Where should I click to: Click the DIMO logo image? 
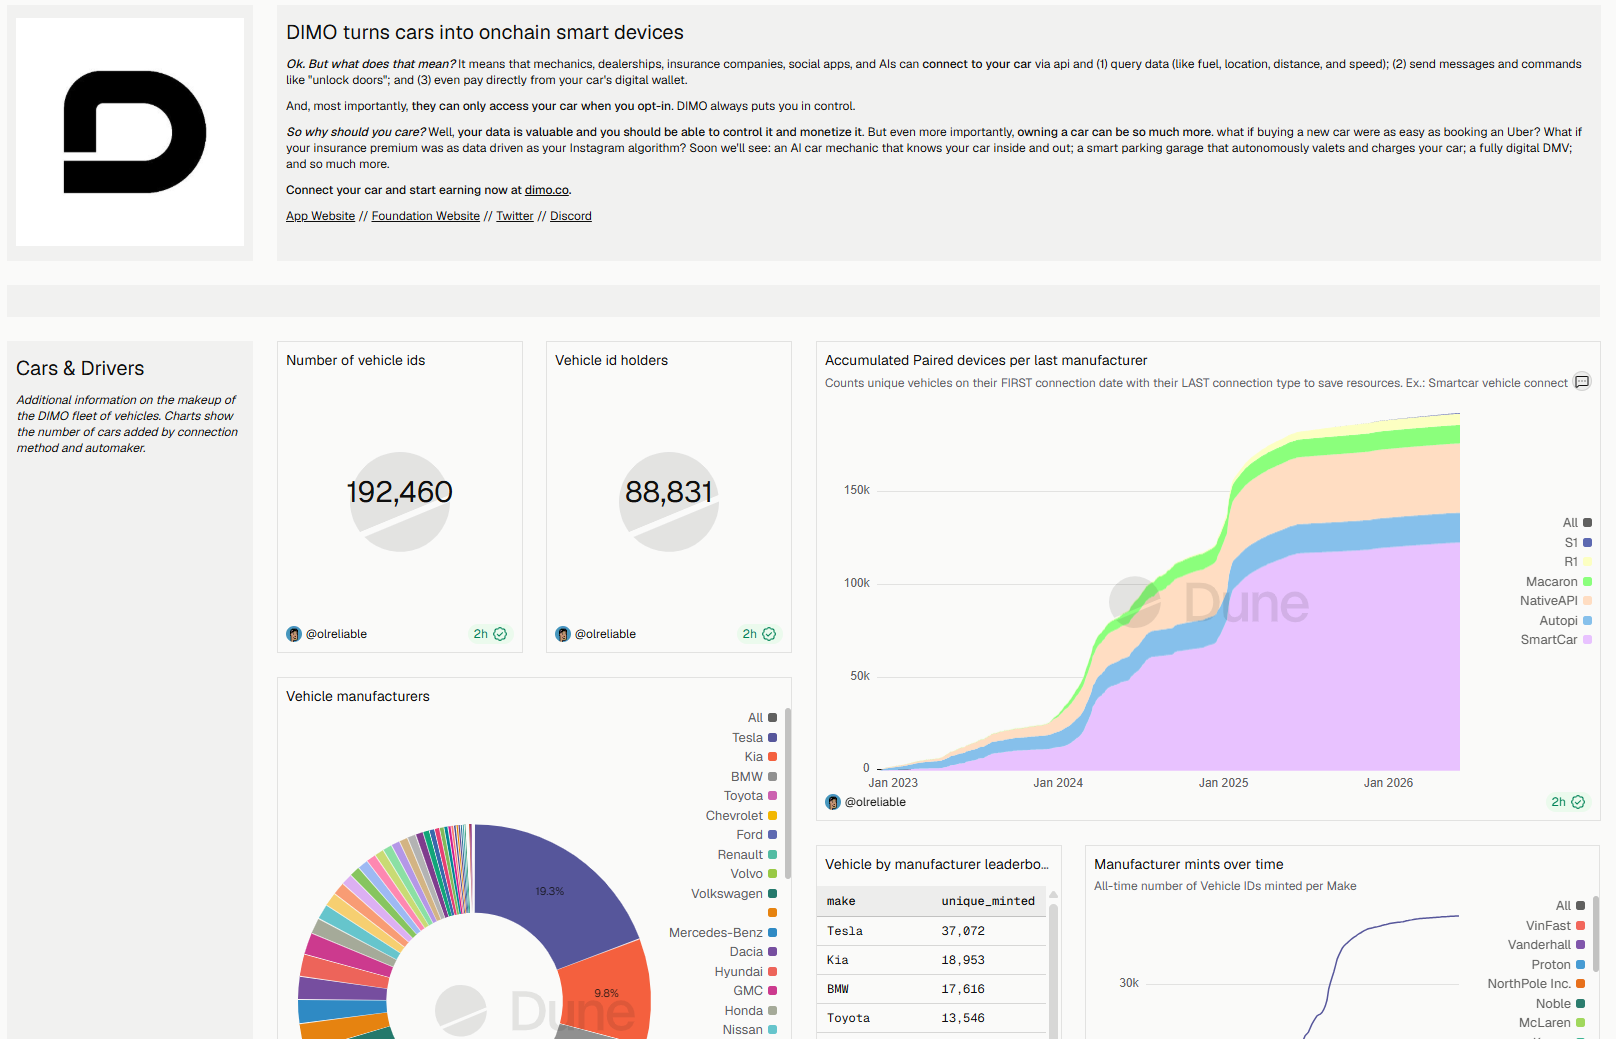[x=130, y=132]
